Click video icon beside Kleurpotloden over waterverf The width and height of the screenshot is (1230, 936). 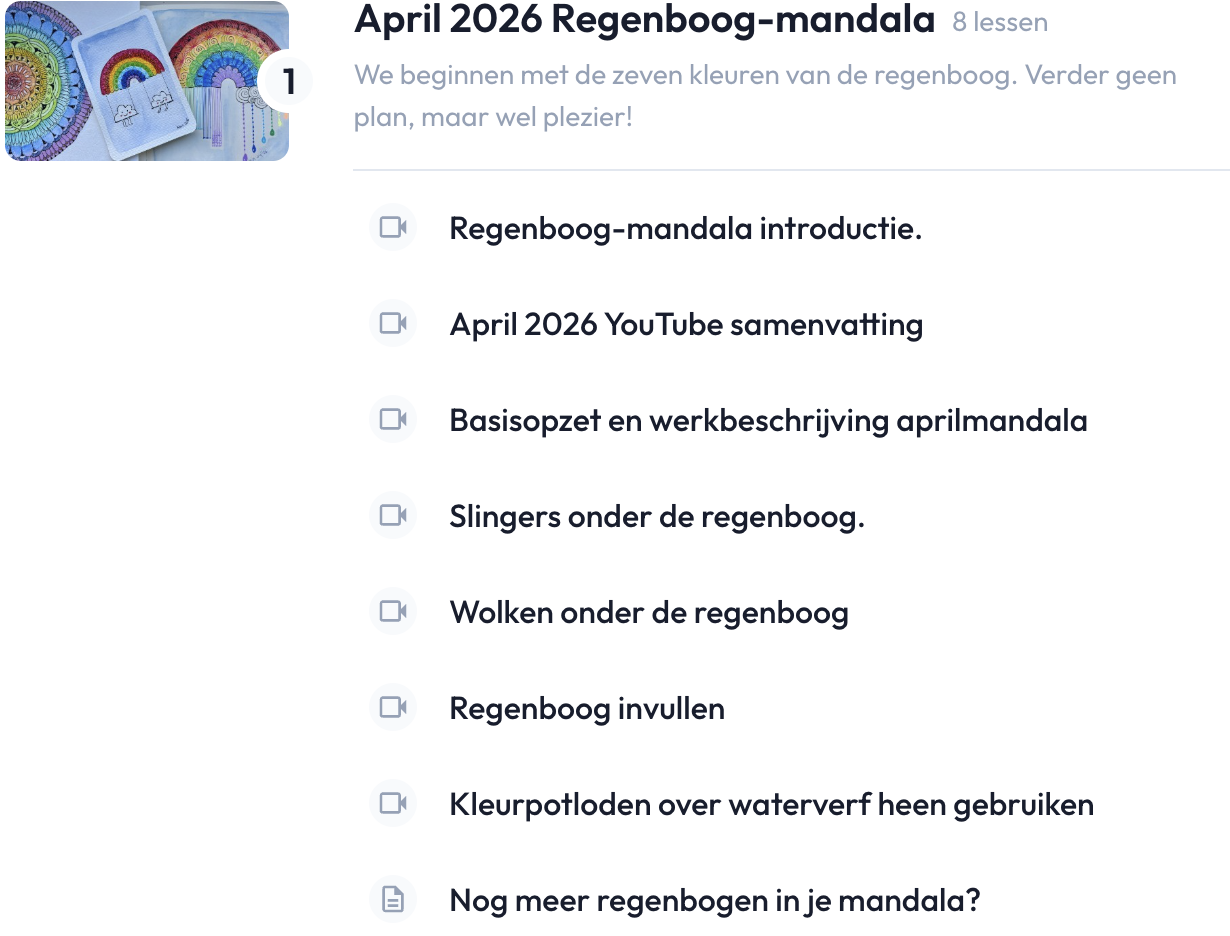coord(393,804)
